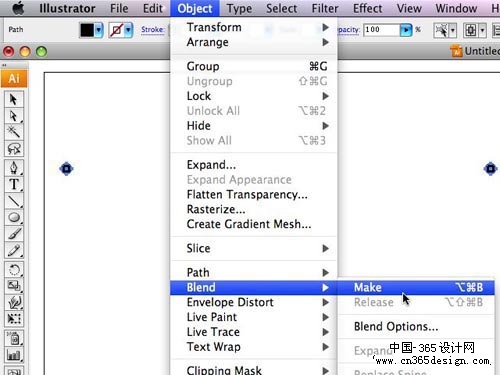Open the Apple menu

[18, 8]
